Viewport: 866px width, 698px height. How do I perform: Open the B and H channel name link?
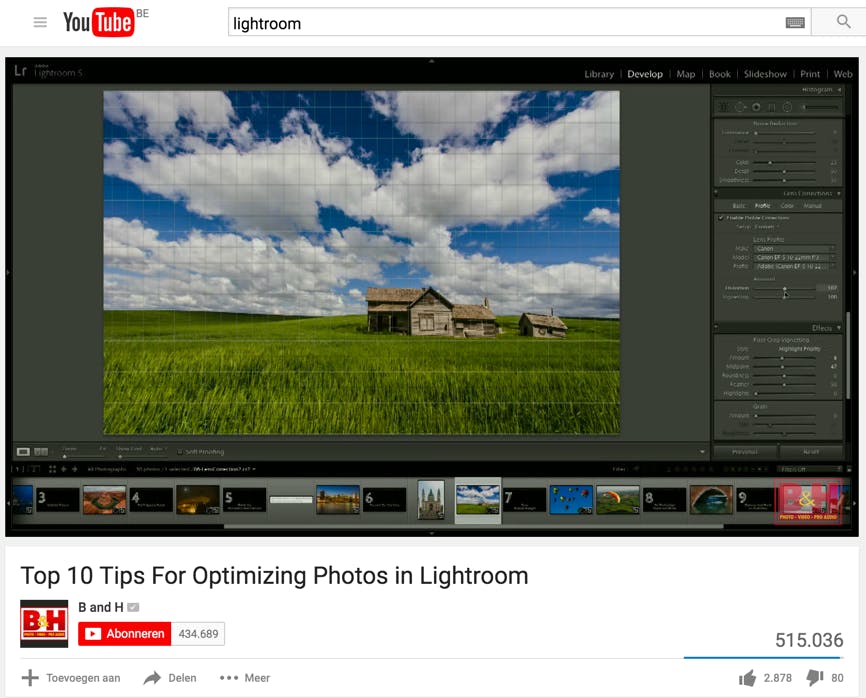101,607
